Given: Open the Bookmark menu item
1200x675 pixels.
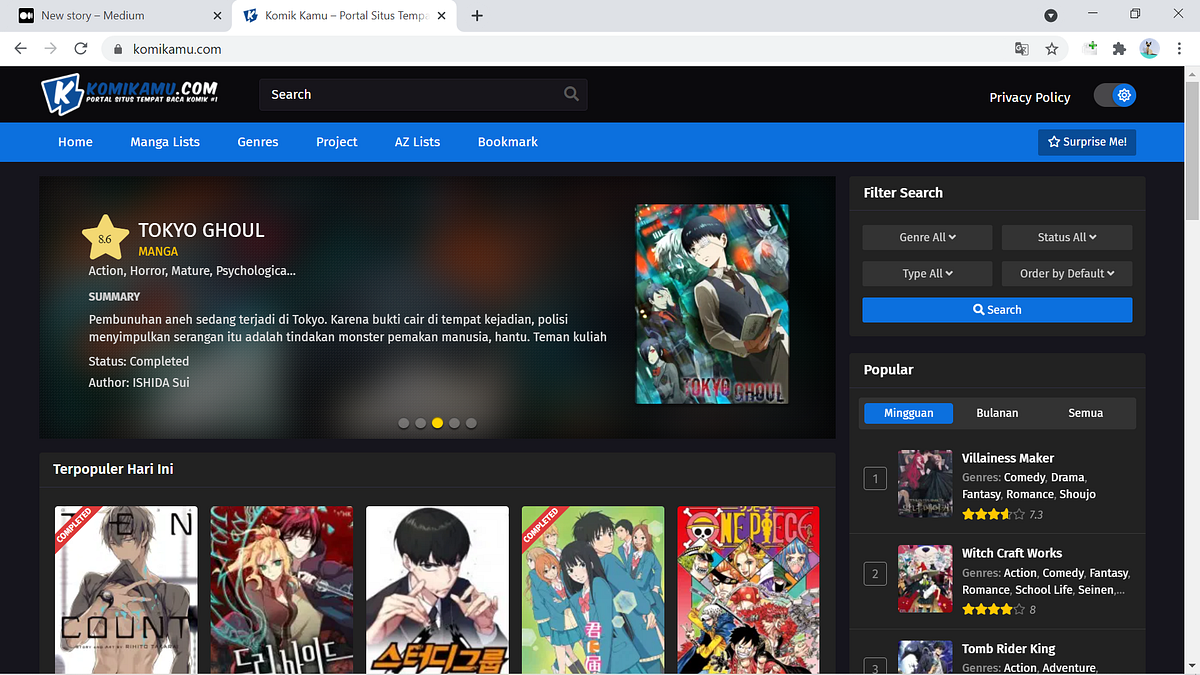Looking at the screenshot, I should click(508, 142).
